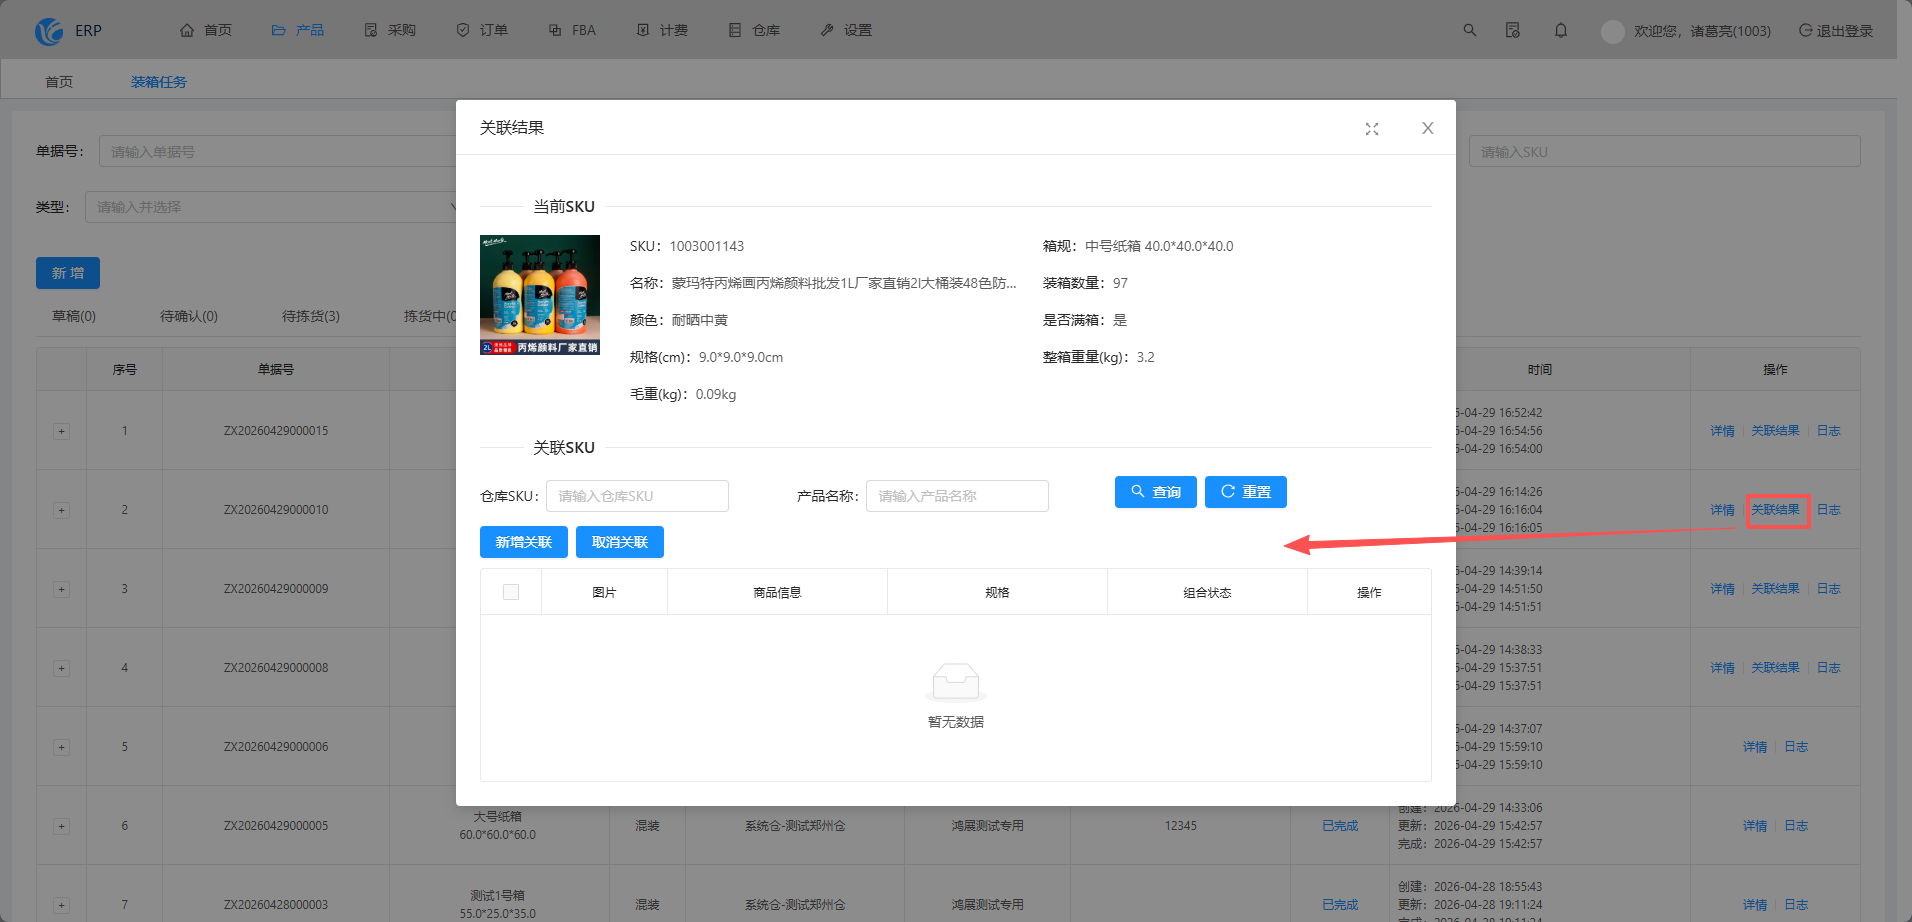Switch to the 装箱任务 page tab
Viewport: 1912px width, 922px height.
coord(159,81)
